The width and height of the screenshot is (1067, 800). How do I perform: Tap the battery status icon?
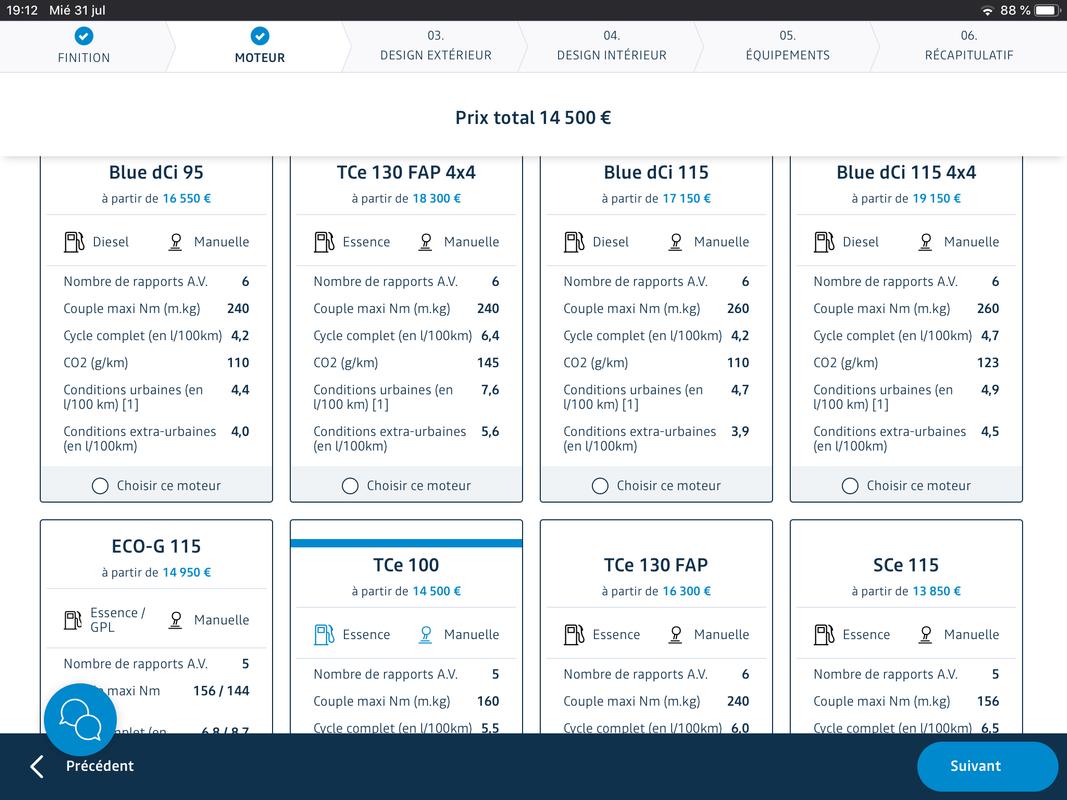point(1047,10)
